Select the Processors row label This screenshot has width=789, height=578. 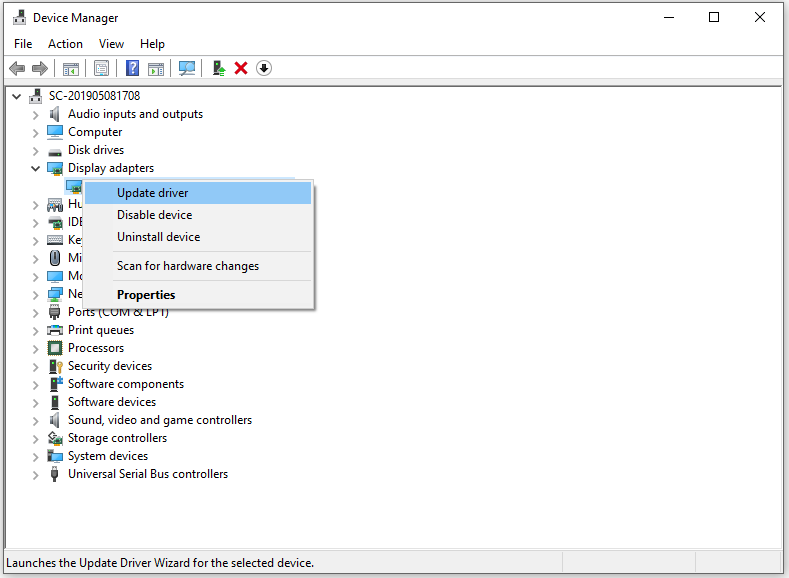pos(96,348)
